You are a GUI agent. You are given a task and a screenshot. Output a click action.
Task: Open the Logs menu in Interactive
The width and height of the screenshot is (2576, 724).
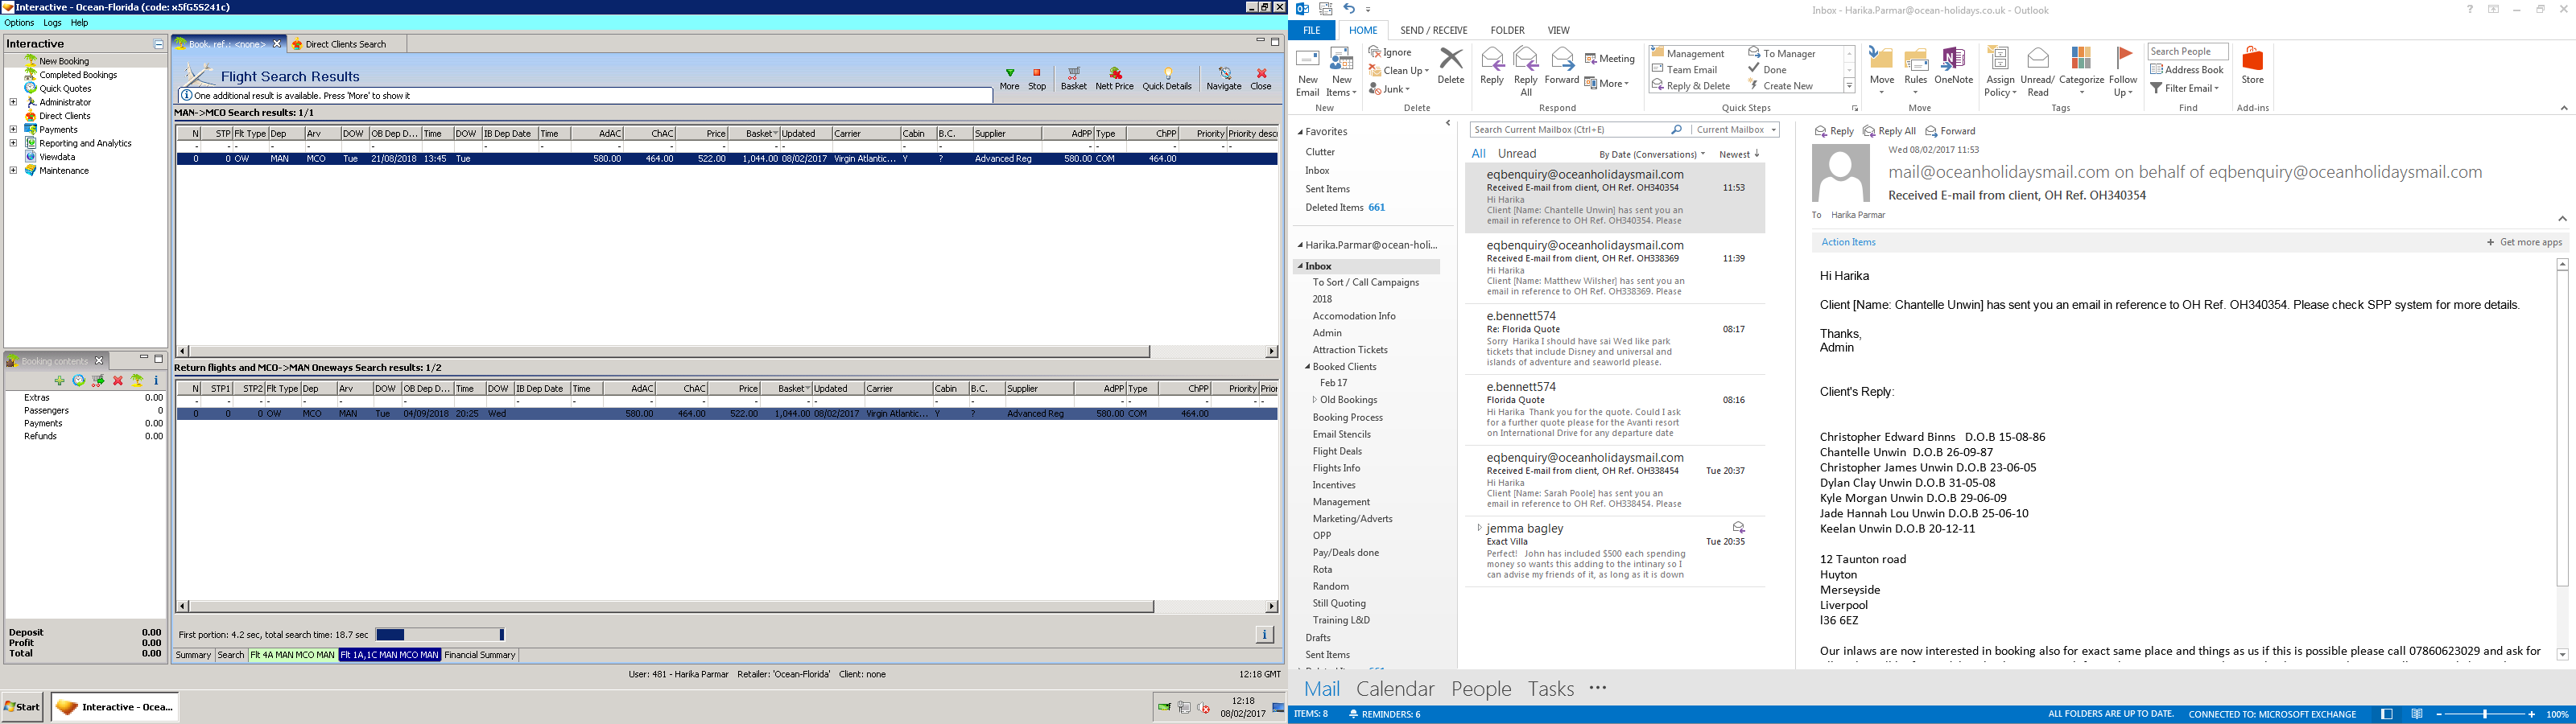point(52,23)
